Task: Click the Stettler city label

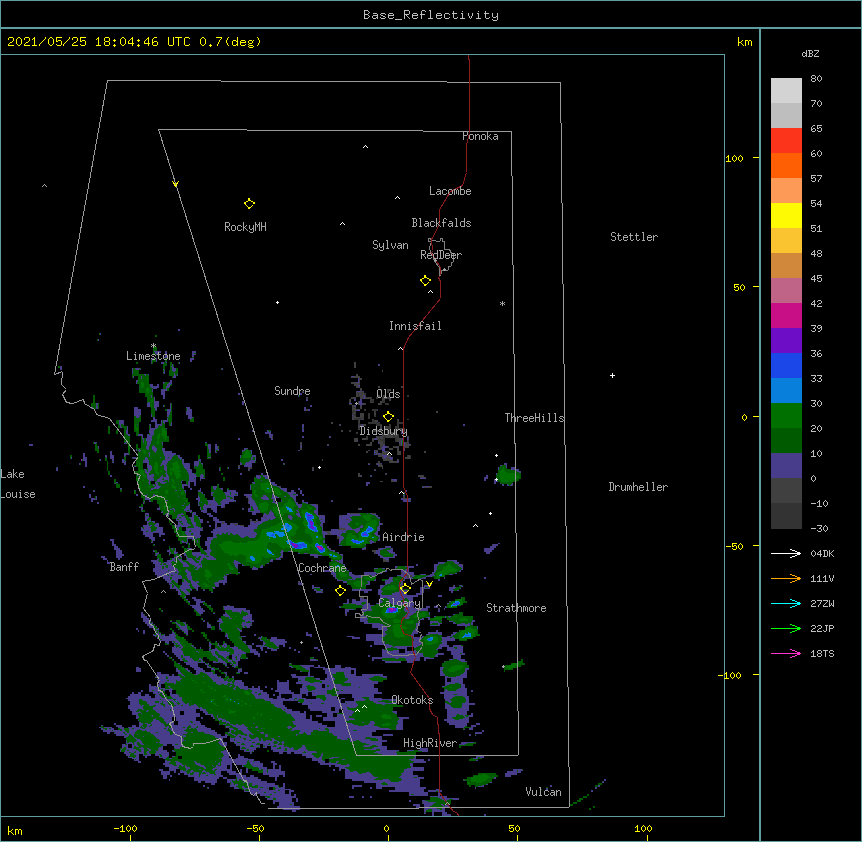Action: [x=634, y=237]
